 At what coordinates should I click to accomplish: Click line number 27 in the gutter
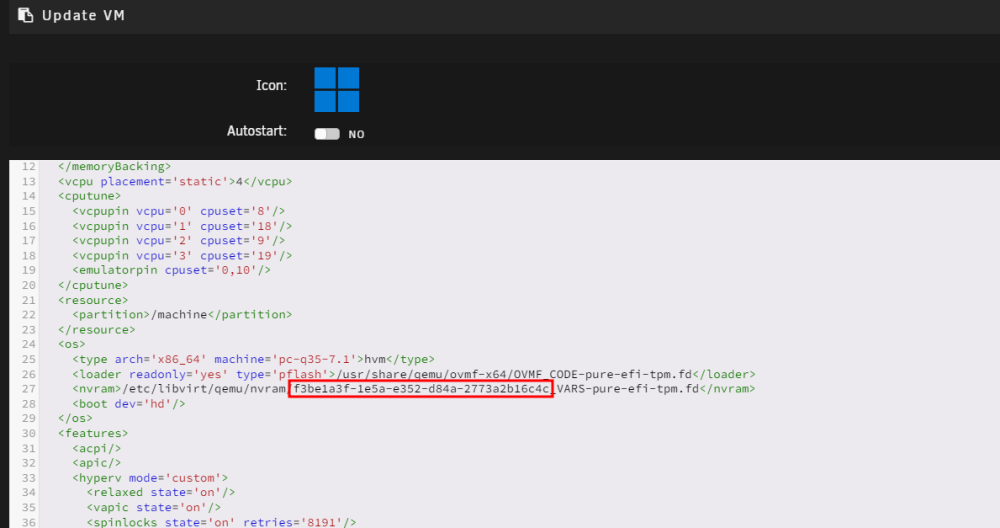[29, 389]
